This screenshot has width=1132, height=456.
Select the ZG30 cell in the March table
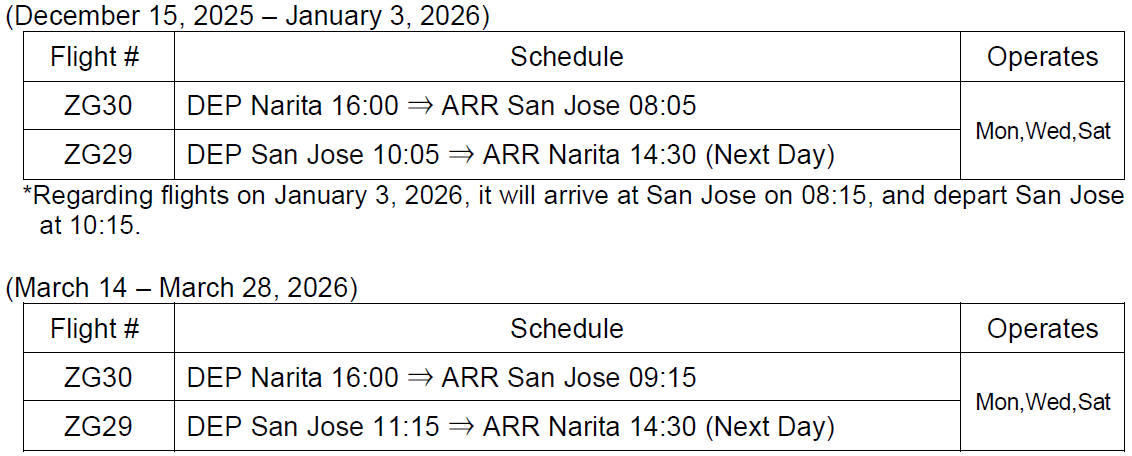(98, 378)
